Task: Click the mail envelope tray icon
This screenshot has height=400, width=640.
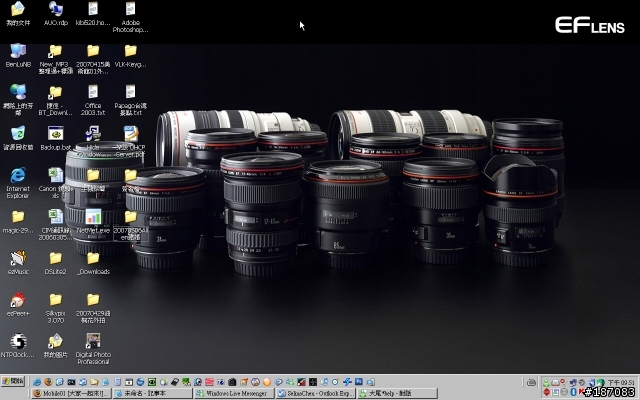Action: (x=555, y=383)
